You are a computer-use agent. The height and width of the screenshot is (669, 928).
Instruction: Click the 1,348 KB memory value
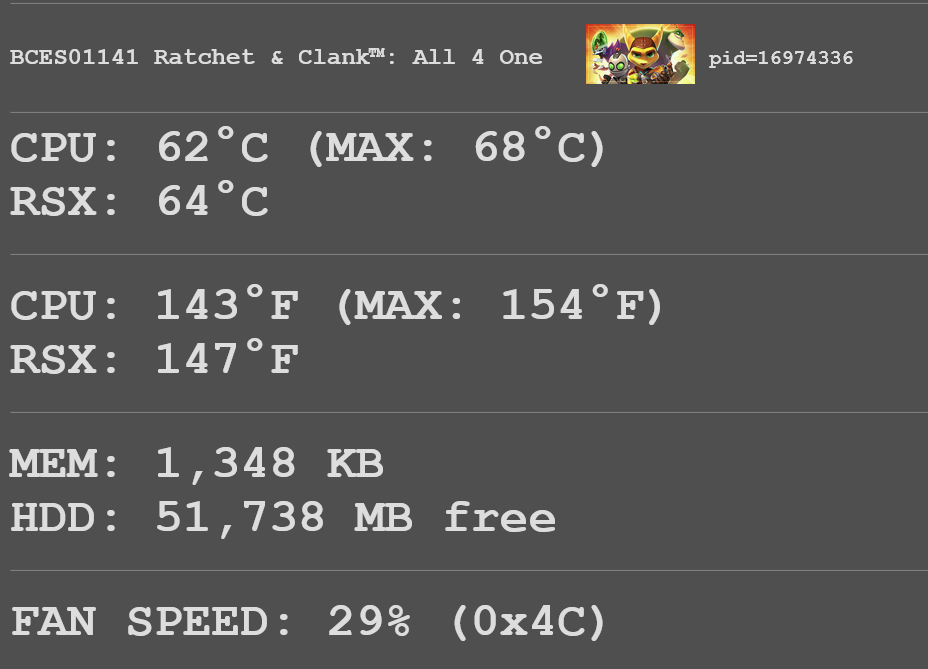pos(270,464)
